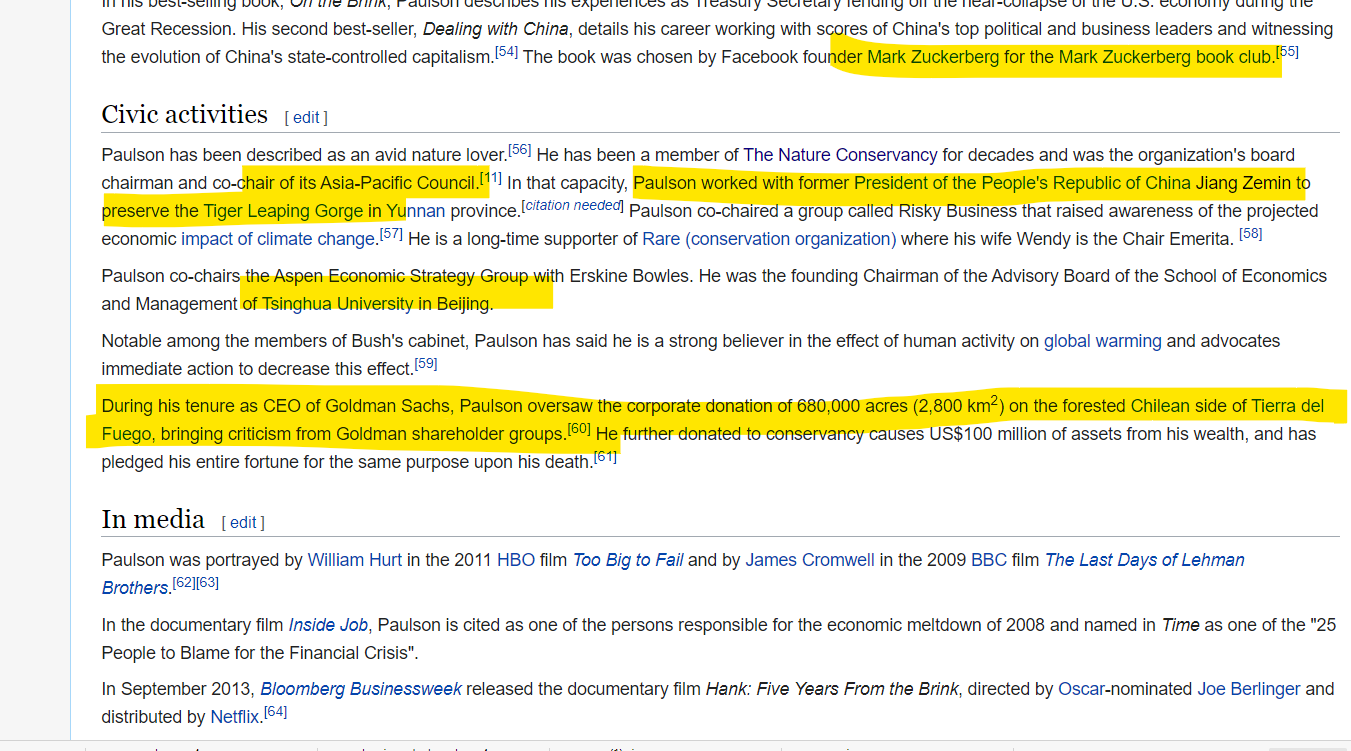The image size is (1351, 751).
Task: Click the citation needed tag
Action: pos(572,205)
